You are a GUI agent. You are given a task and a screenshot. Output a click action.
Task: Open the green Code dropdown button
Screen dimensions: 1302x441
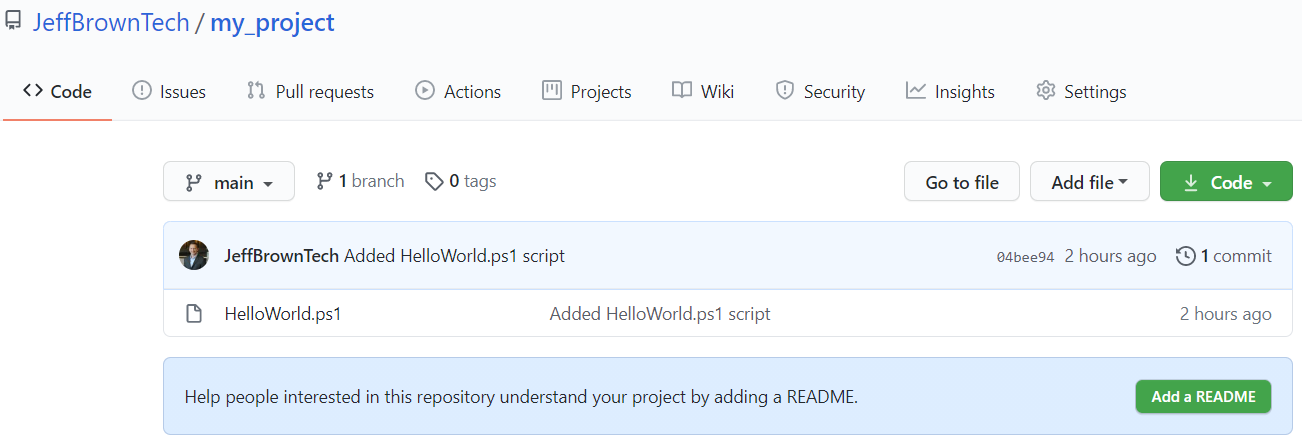coord(1226,182)
